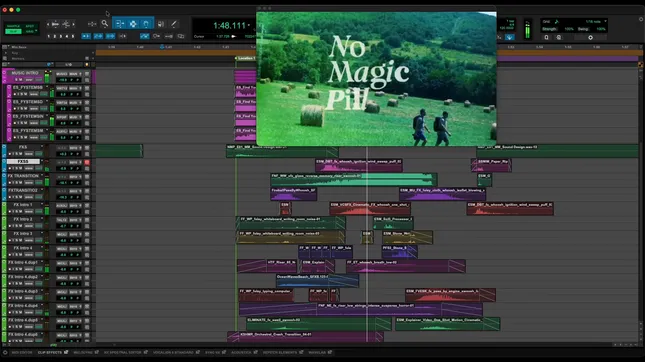
Task: Click the Location 1 marker
Action: click(246, 58)
